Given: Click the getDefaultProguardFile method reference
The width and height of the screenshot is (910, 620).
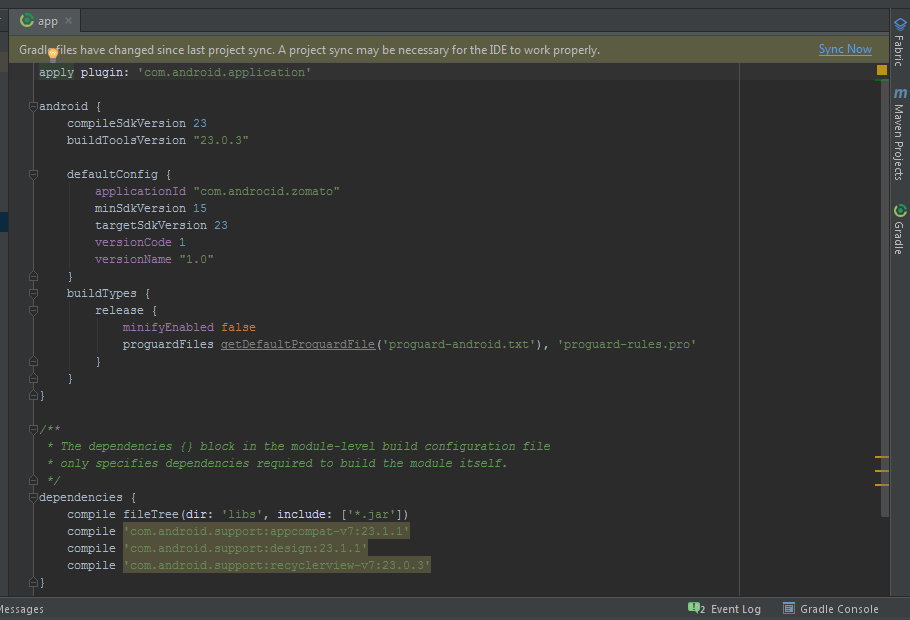Looking at the screenshot, I should pyautogui.click(x=297, y=344).
